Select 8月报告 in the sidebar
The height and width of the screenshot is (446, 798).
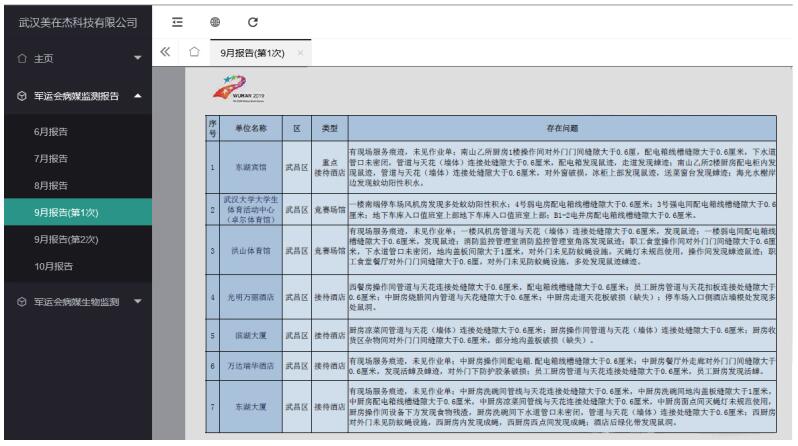pyautogui.click(x=50, y=186)
